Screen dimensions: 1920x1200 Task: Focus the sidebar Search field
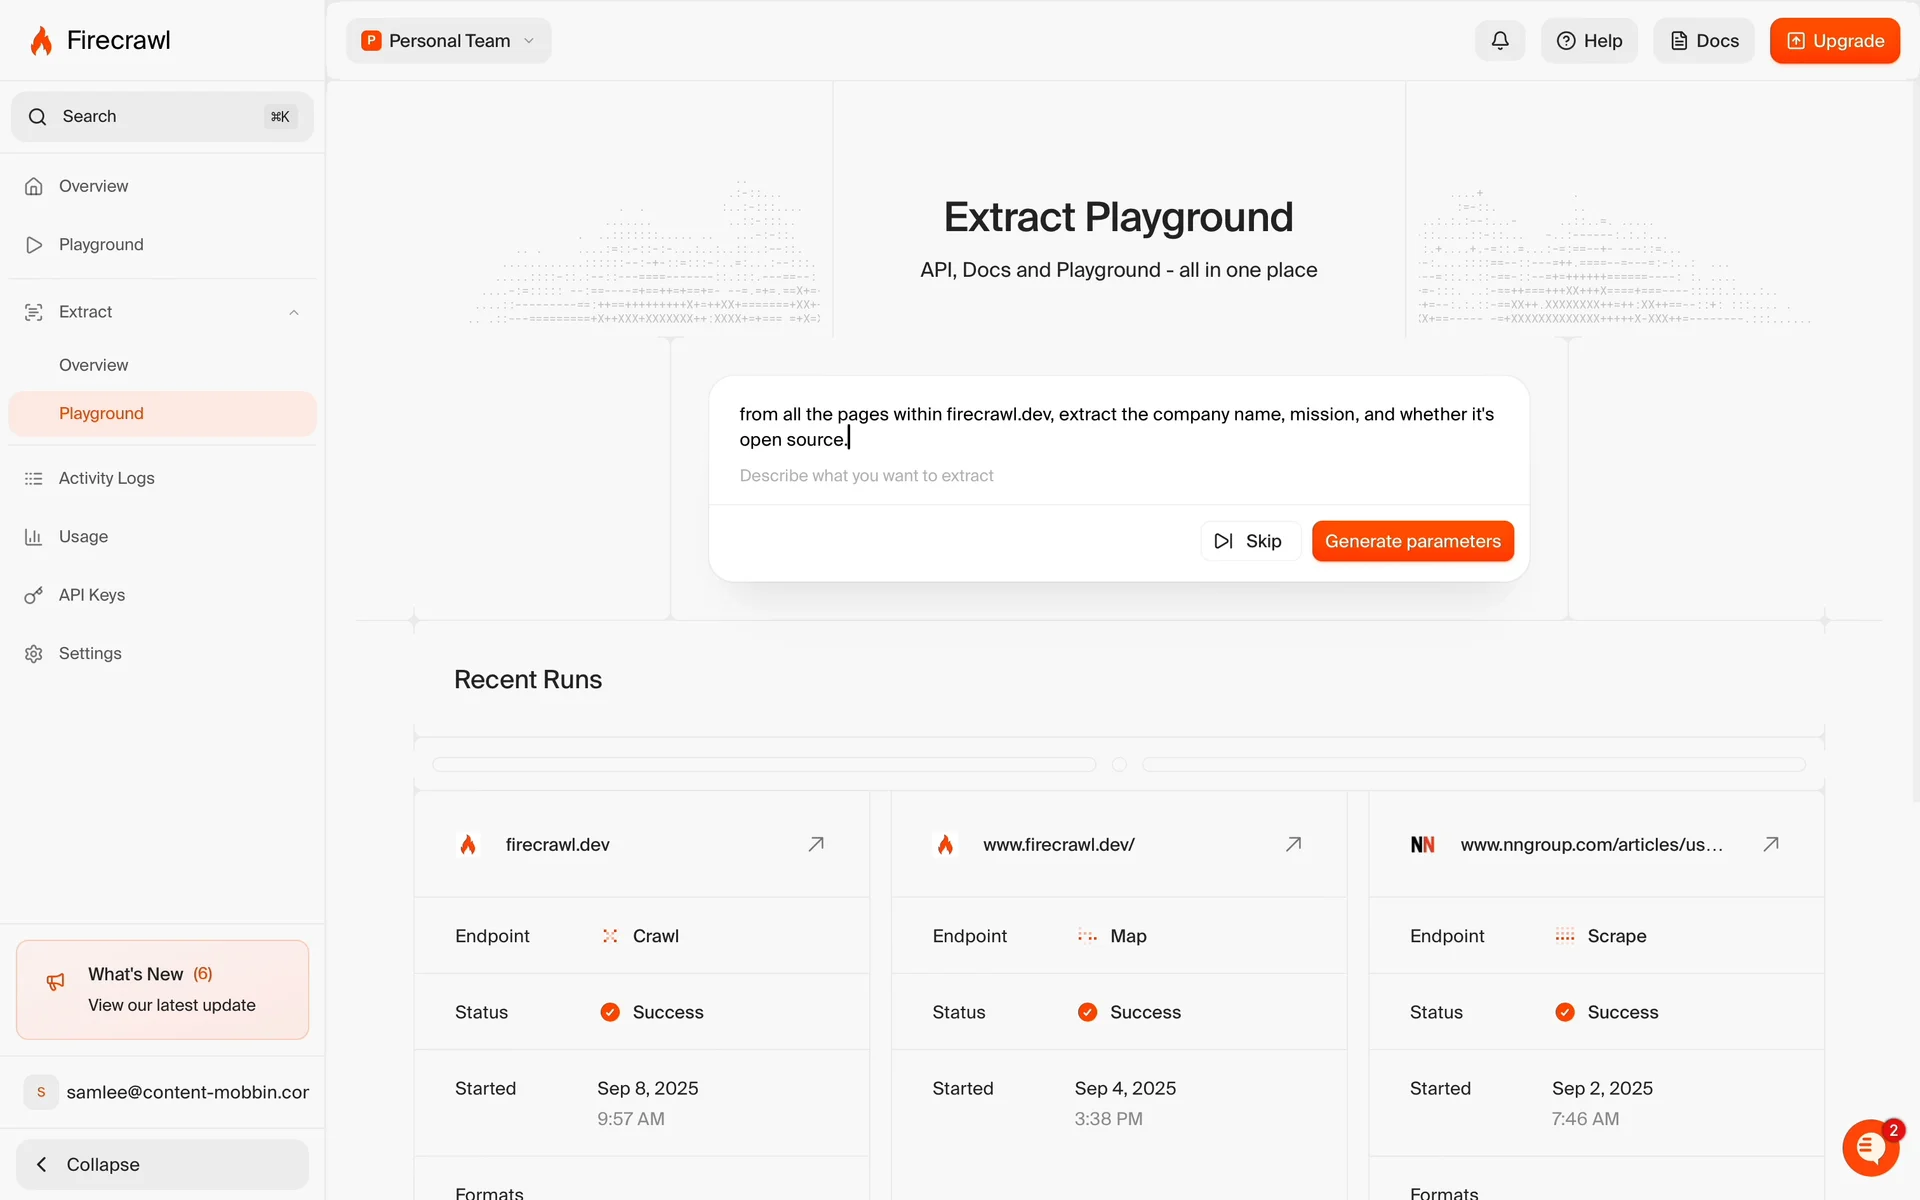click(x=162, y=117)
